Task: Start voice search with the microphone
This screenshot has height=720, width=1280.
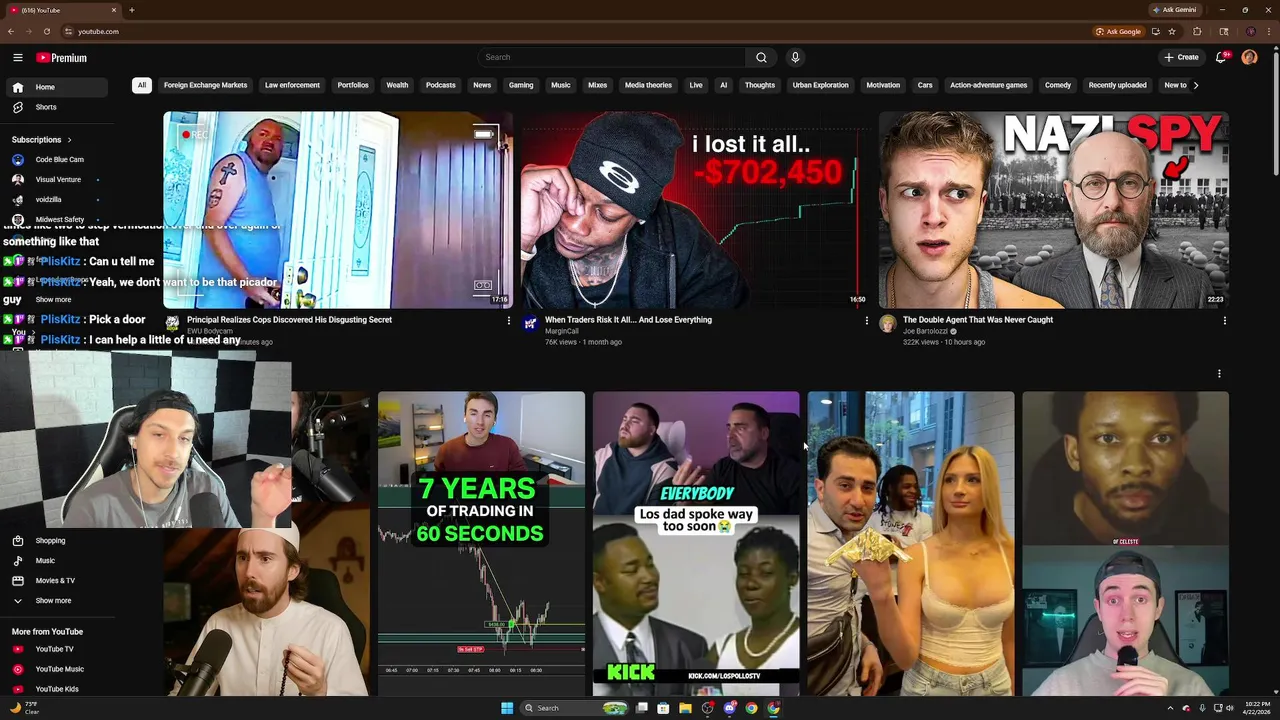Action: [795, 57]
